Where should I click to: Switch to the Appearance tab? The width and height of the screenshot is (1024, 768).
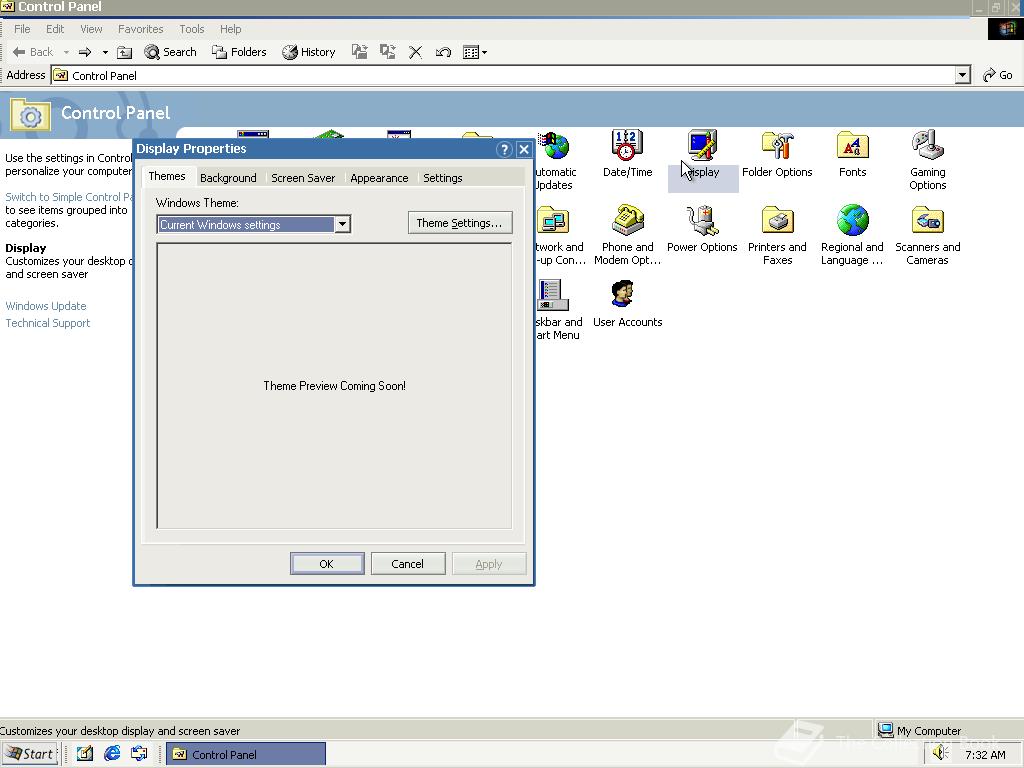(x=379, y=178)
